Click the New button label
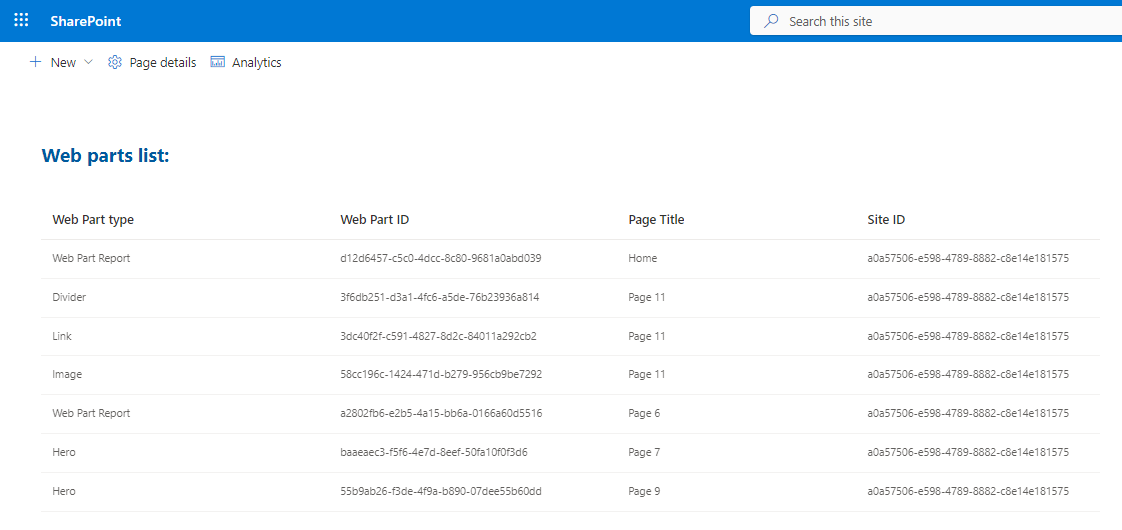Screen dimensions: 1122x530 63,63
